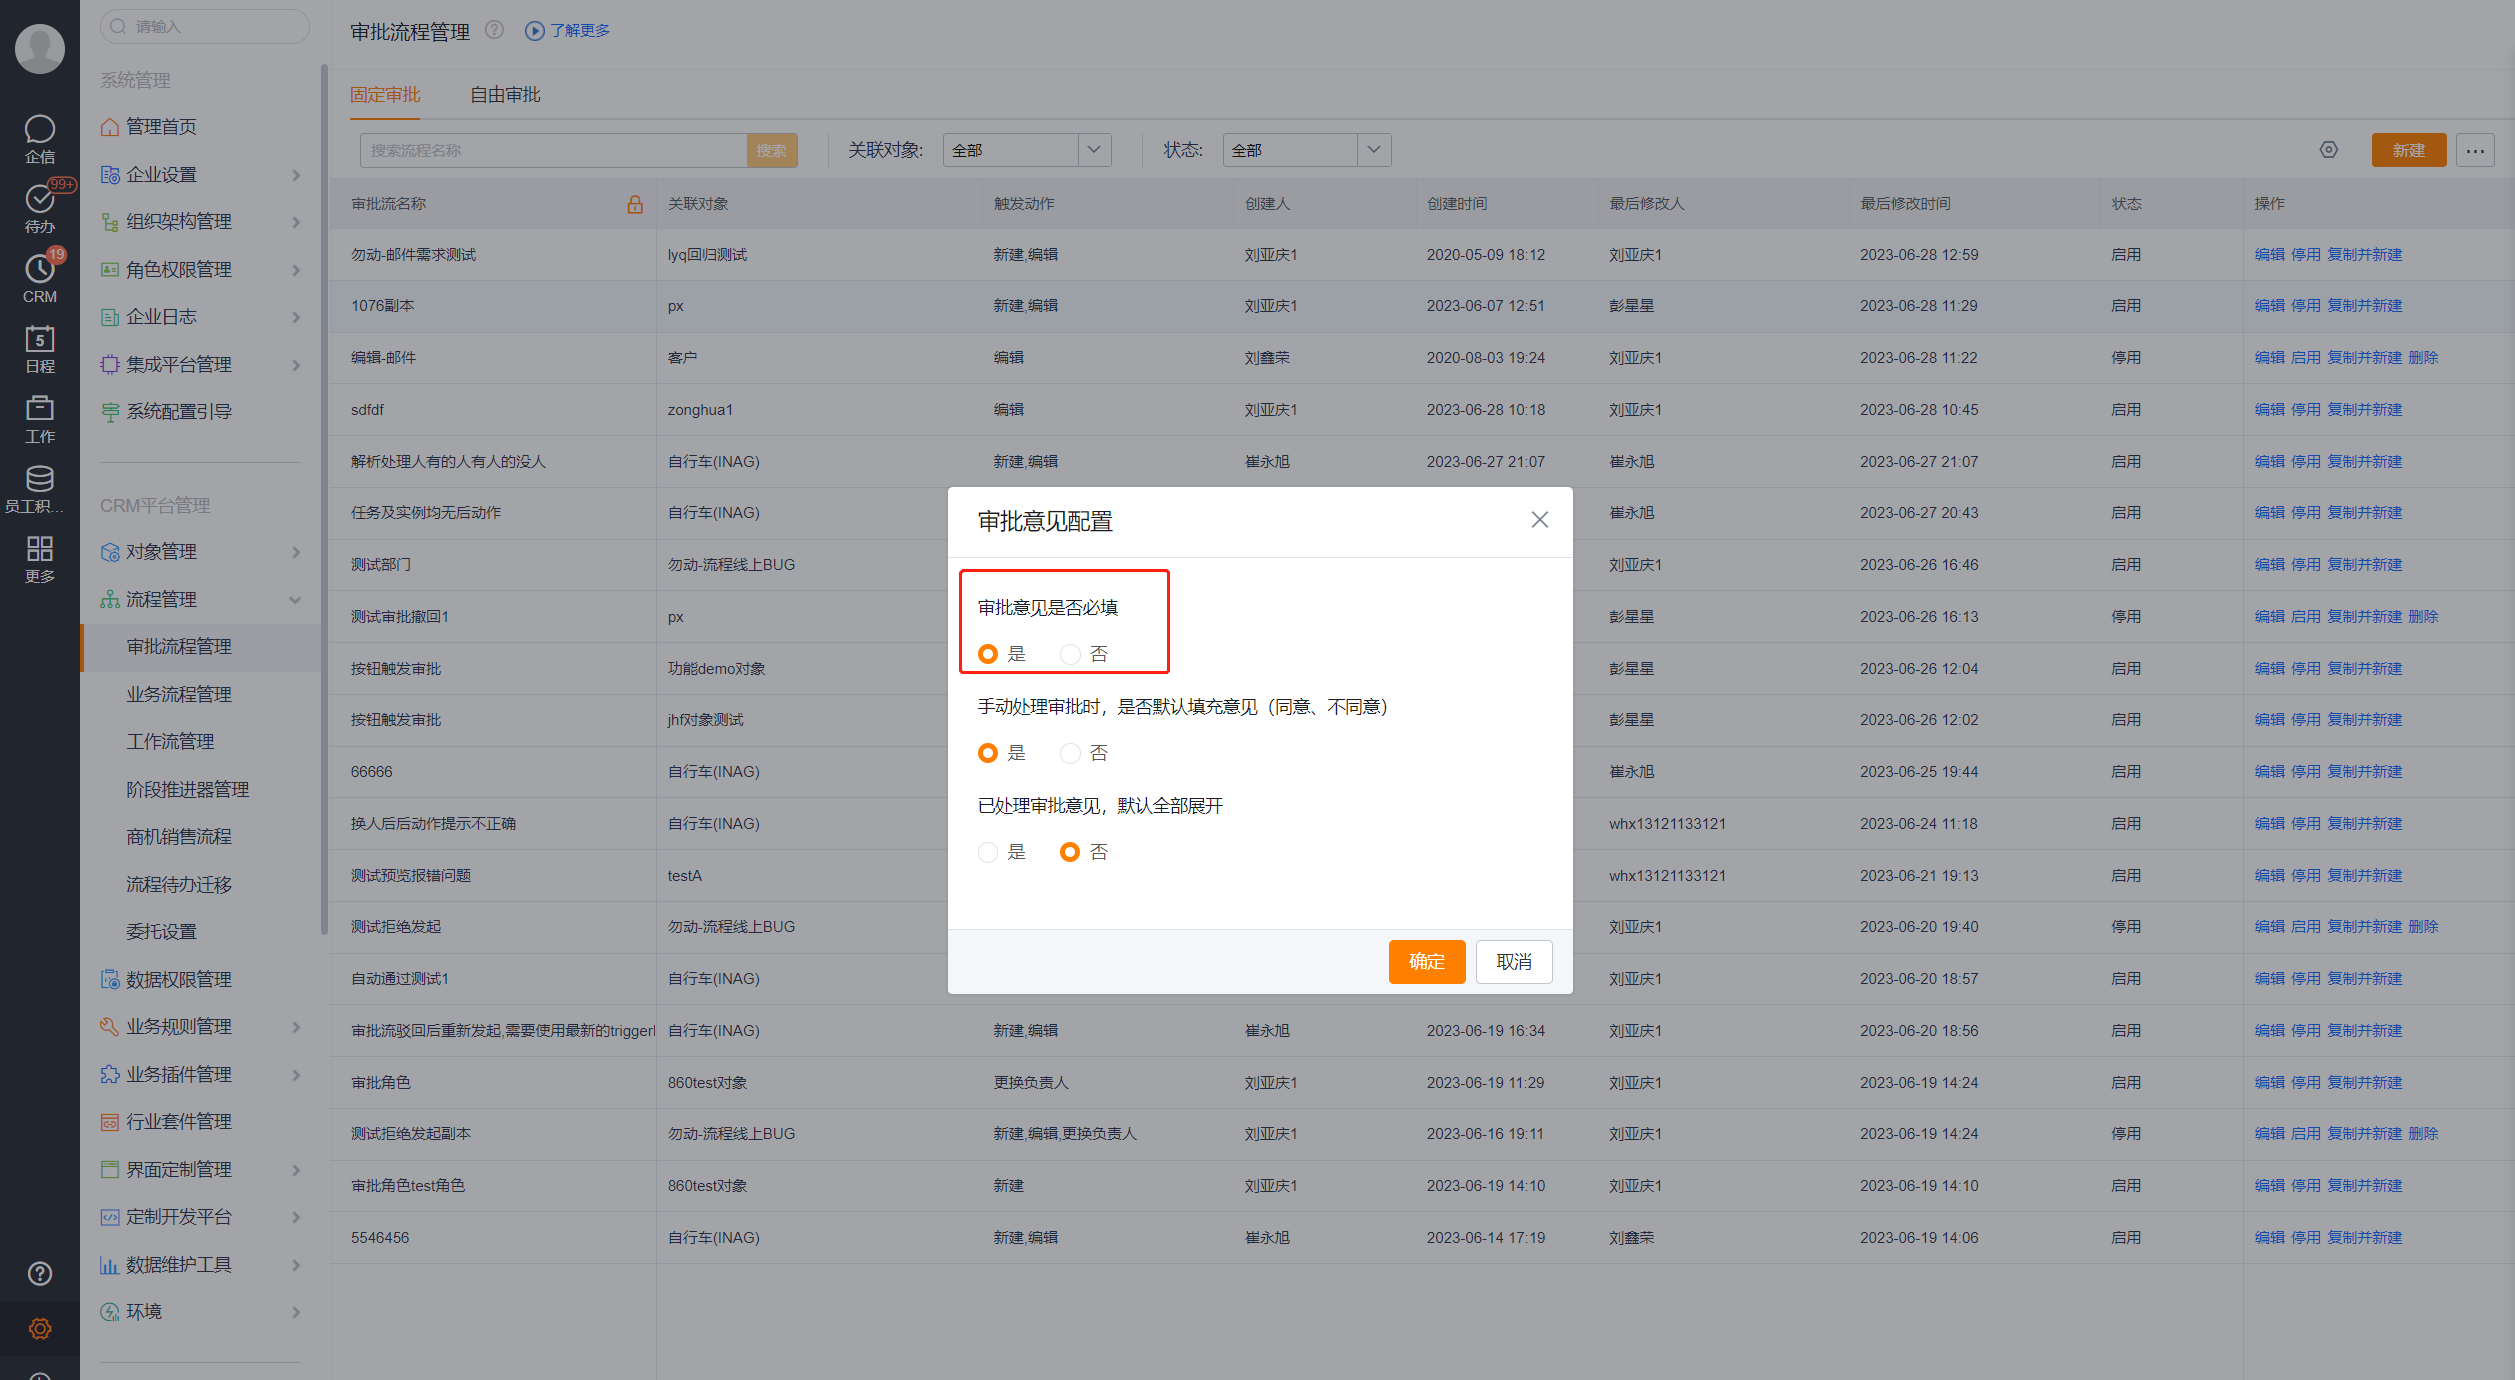Click the 系统配置引导 icon
The width and height of the screenshot is (2515, 1380).
pyautogui.click(x=110, y=412)
